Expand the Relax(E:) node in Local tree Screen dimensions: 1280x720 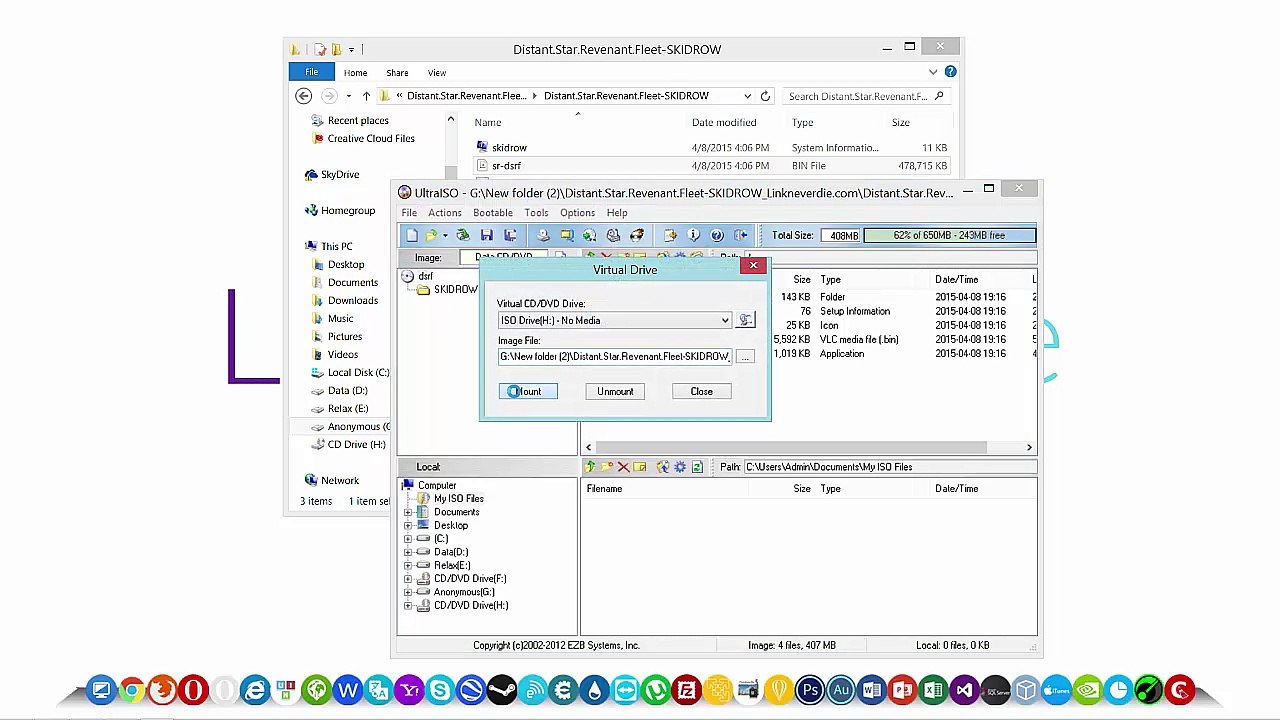click(x=408, y=565)
